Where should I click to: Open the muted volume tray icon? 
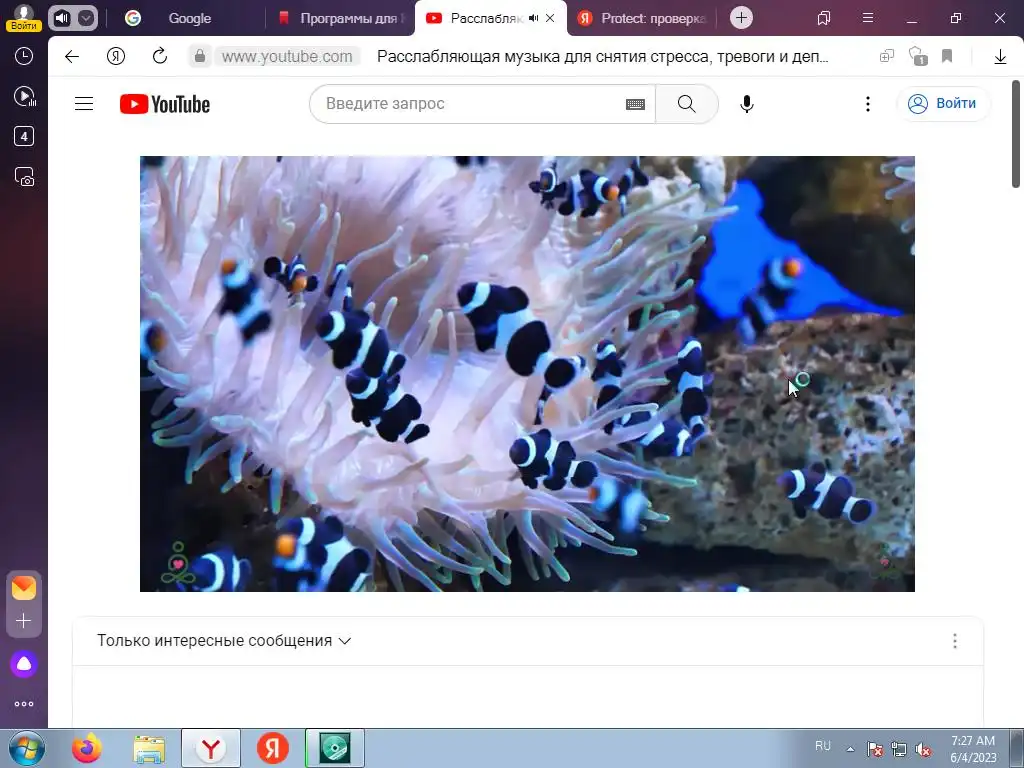923,749
